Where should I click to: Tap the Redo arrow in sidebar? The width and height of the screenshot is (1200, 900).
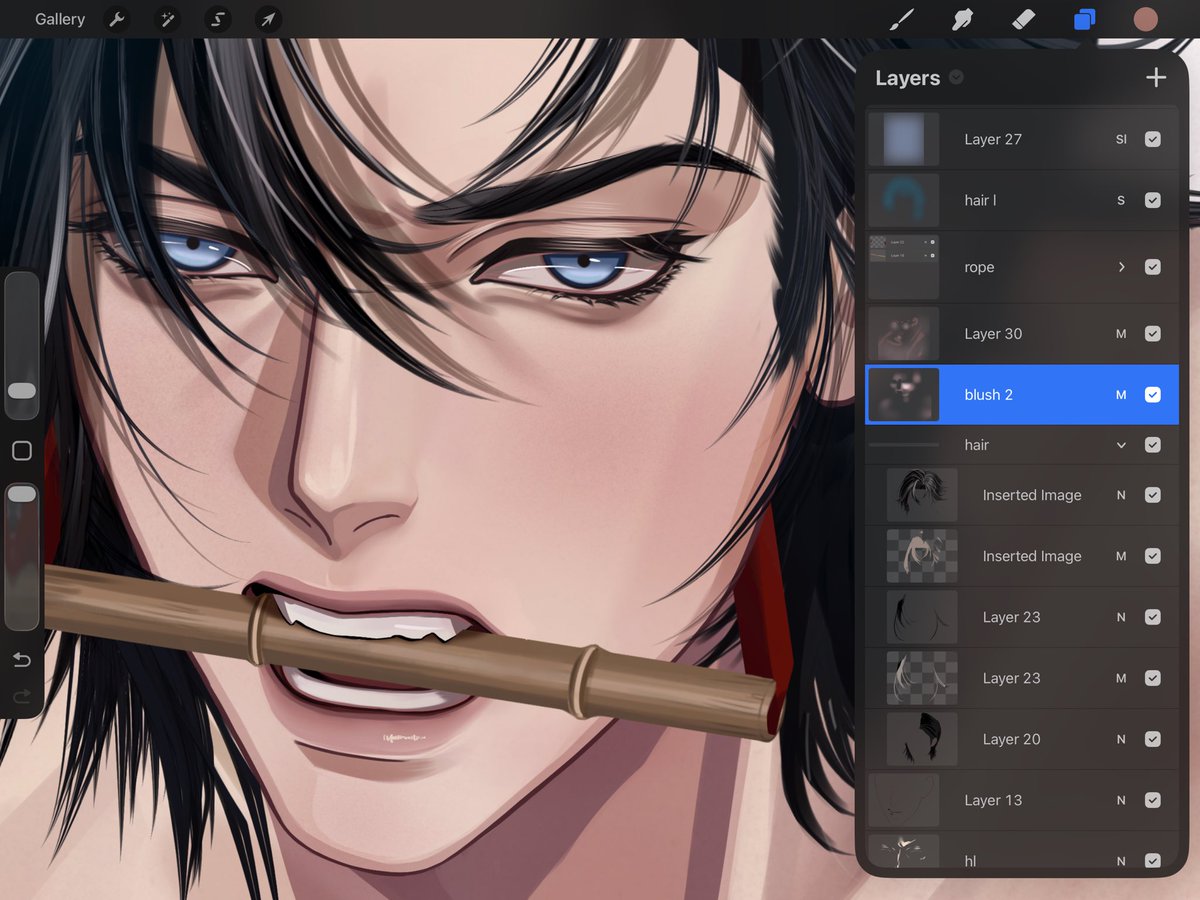point(21,696)
